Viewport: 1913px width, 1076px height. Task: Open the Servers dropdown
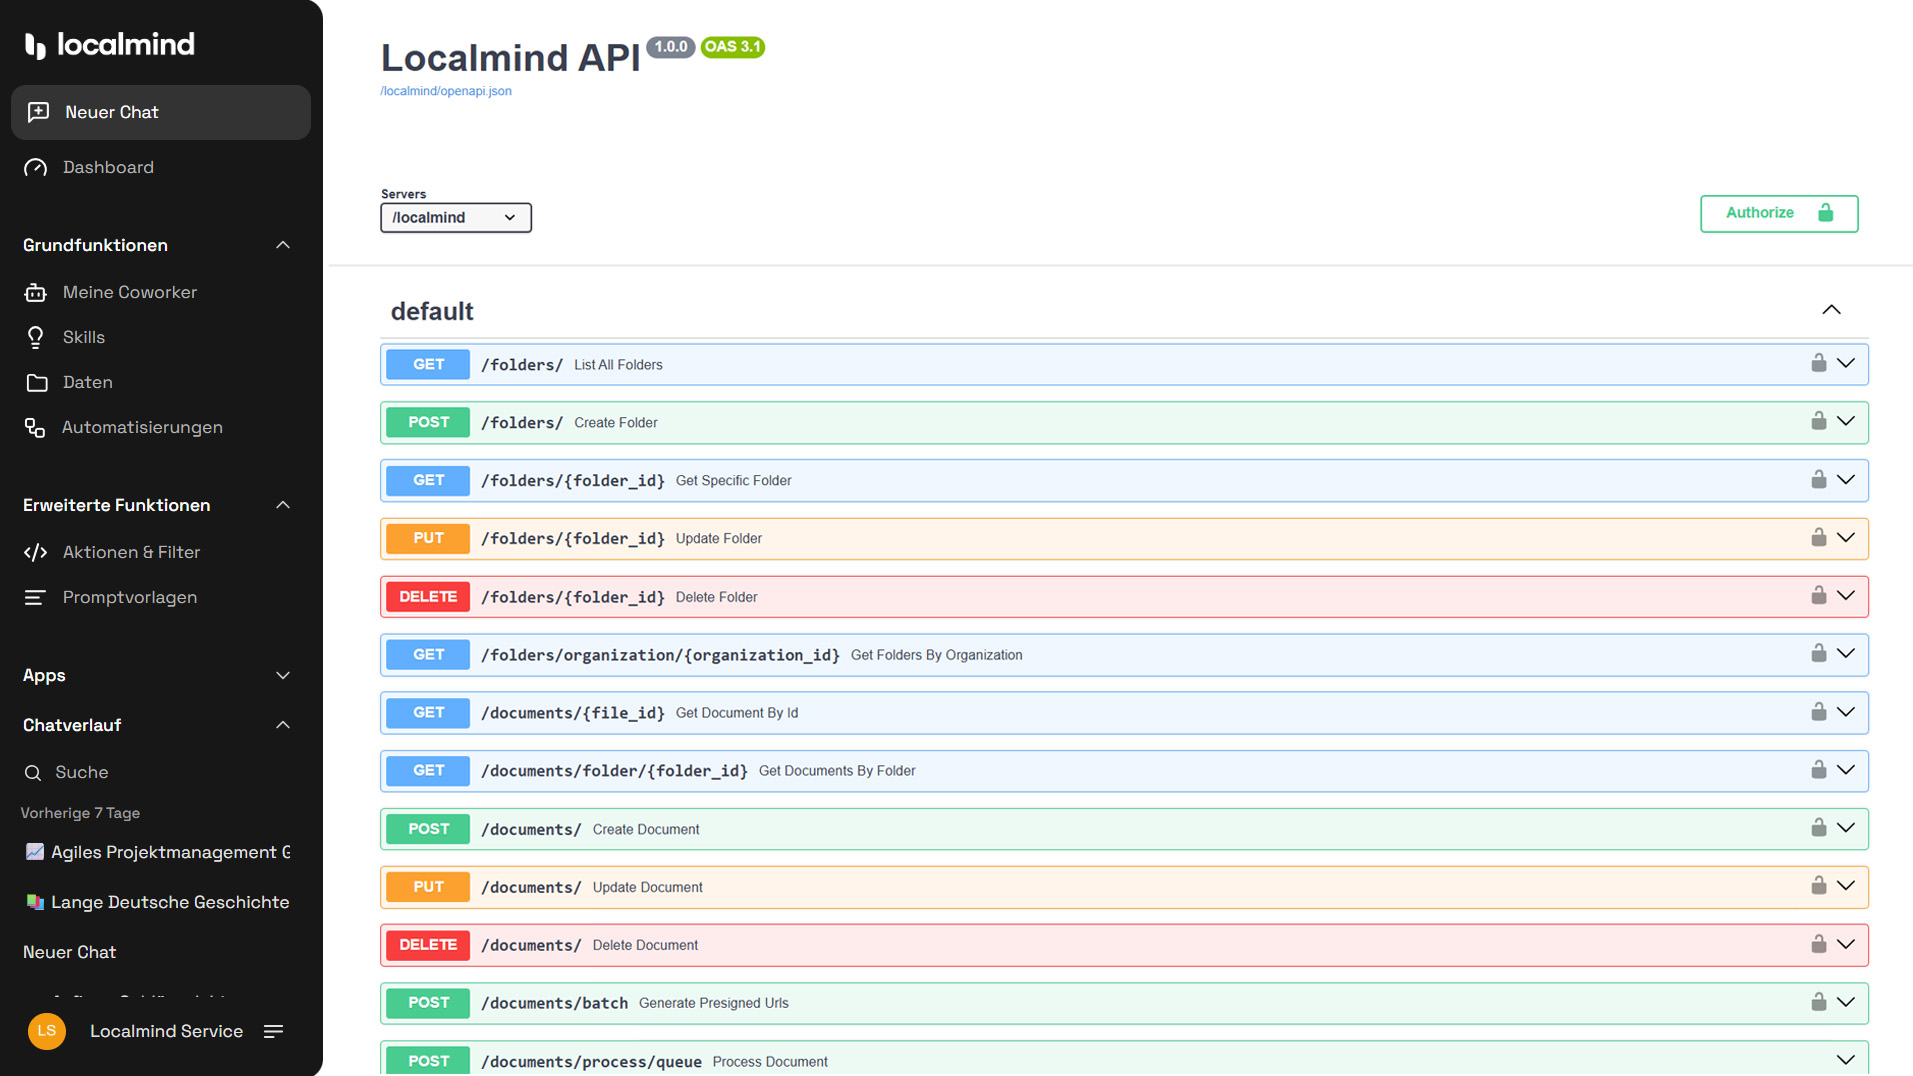coord(455,218)
